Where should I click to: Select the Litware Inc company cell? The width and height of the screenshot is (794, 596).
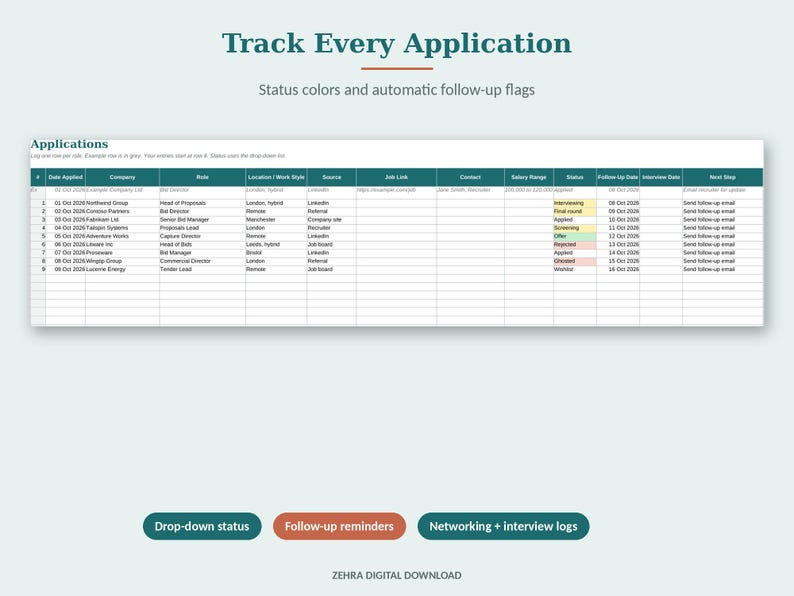tap(123, 245)
